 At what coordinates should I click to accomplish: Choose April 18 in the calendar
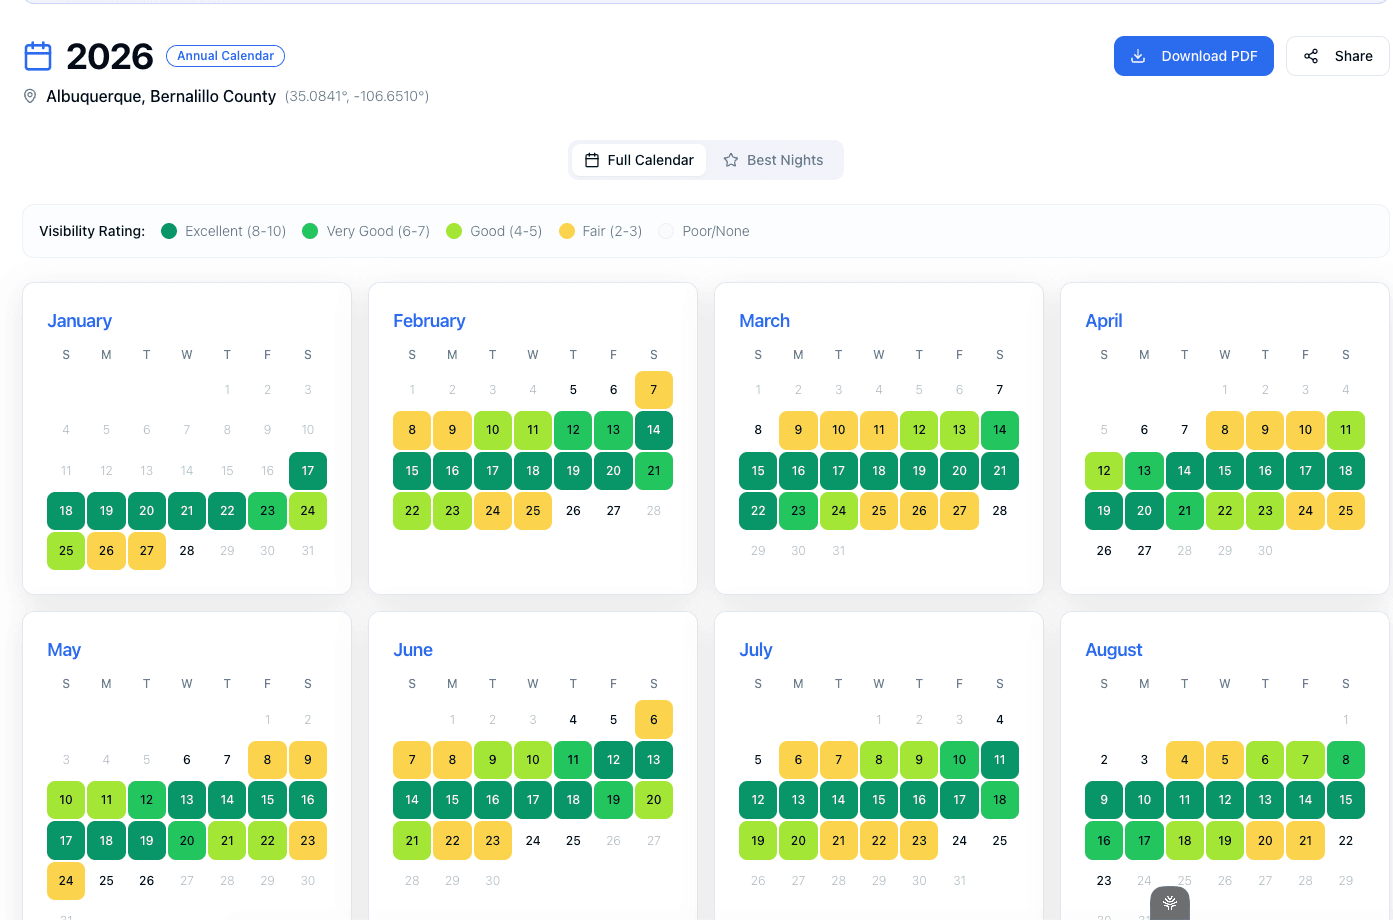coord(1345,471)
